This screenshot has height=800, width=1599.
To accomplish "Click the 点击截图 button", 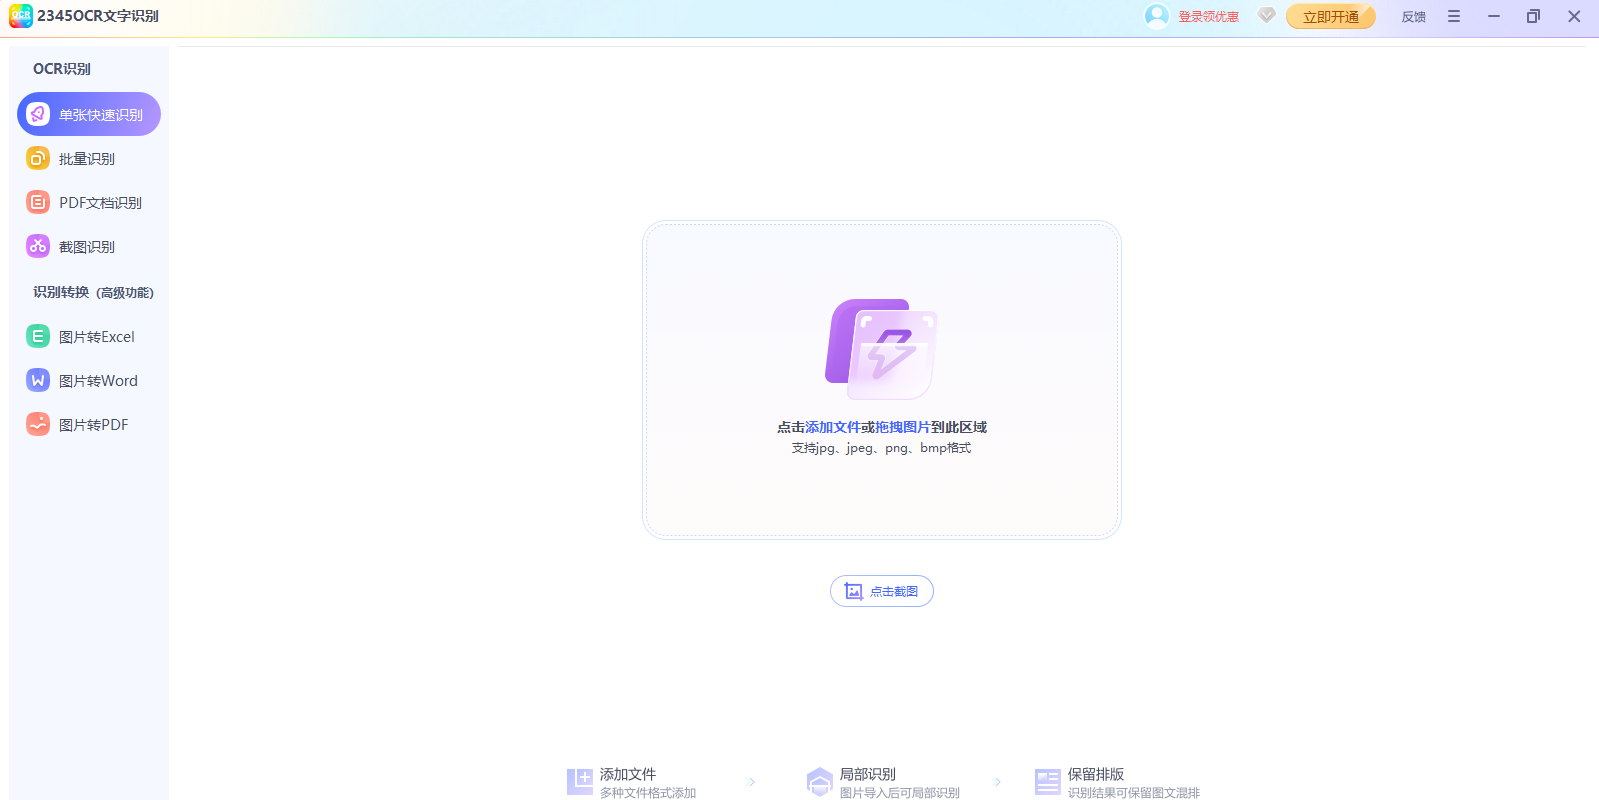I will click(881, 591).
